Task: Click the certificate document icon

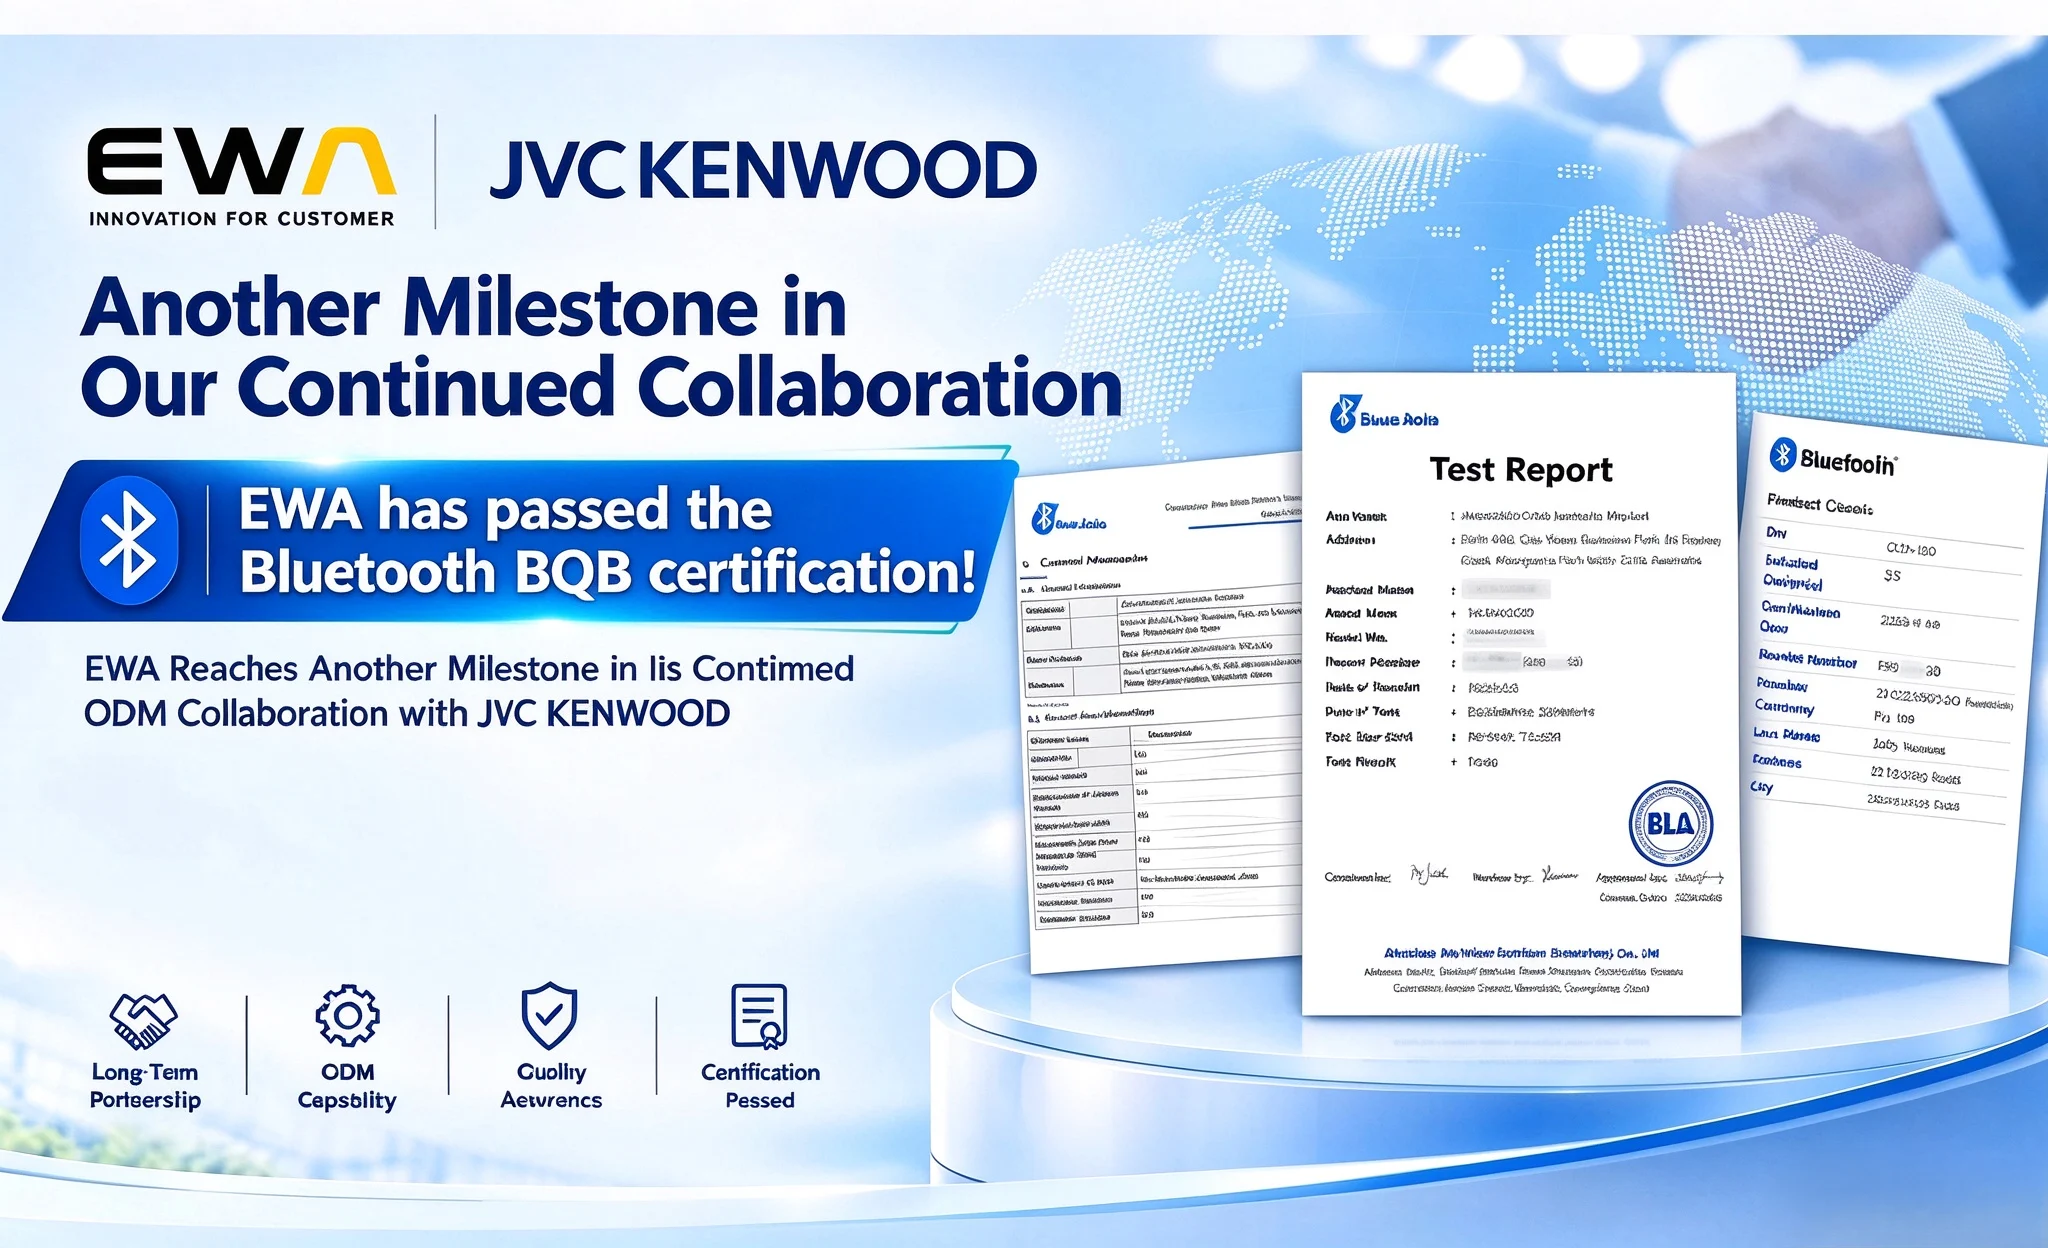Action: [760, 1016]
